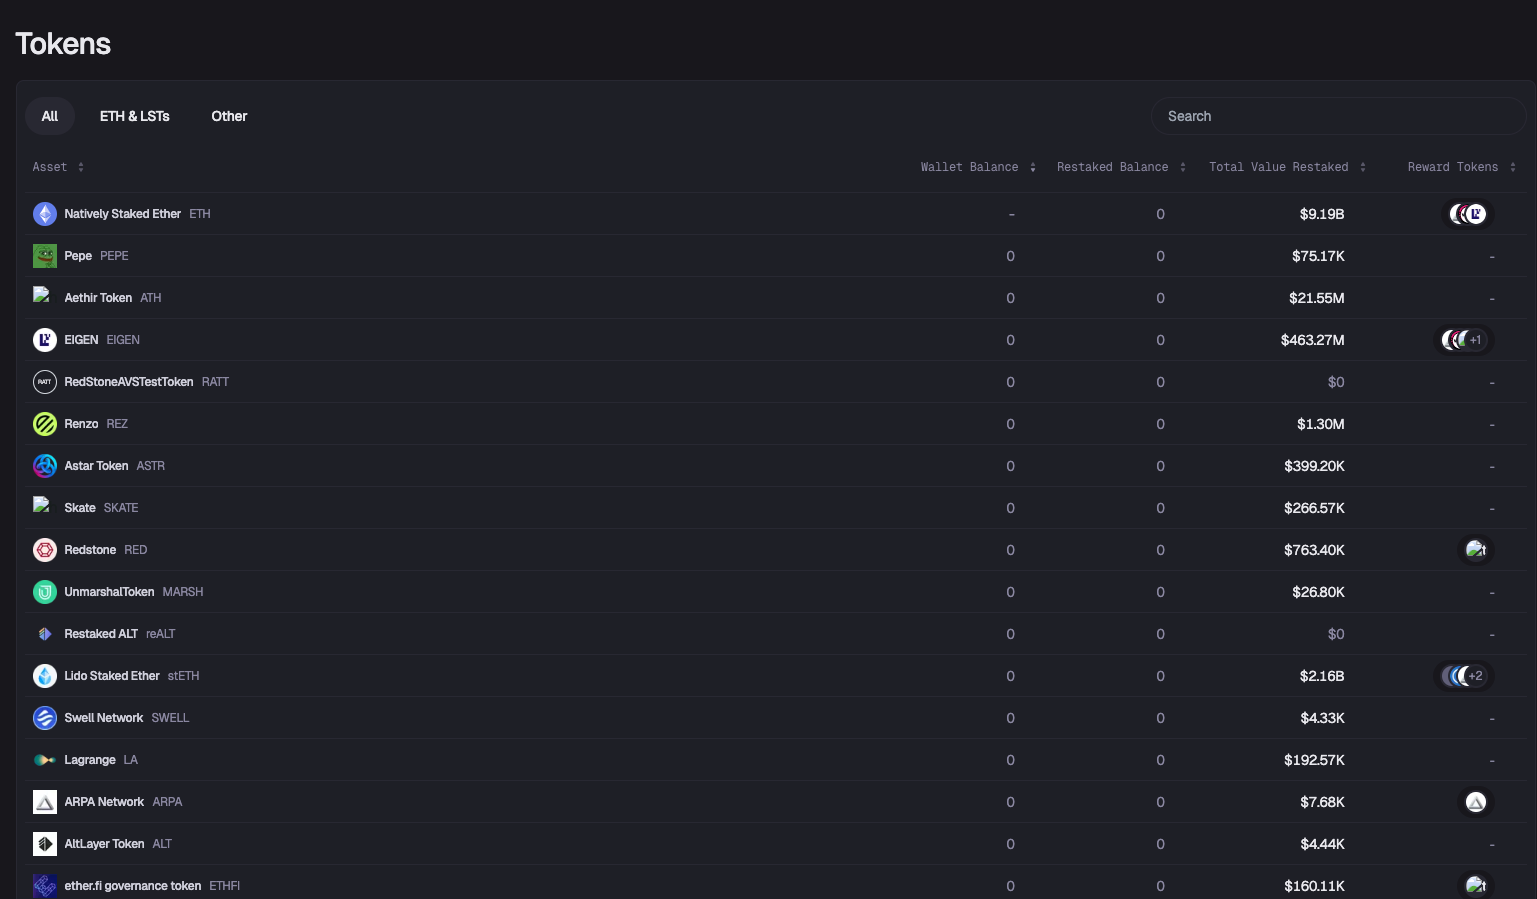View reward tokens for Natively Staked Ether
Image resolution: width=1537 pixels, height=899 pixels.
pyautogui.click(x=1469, y=214)
